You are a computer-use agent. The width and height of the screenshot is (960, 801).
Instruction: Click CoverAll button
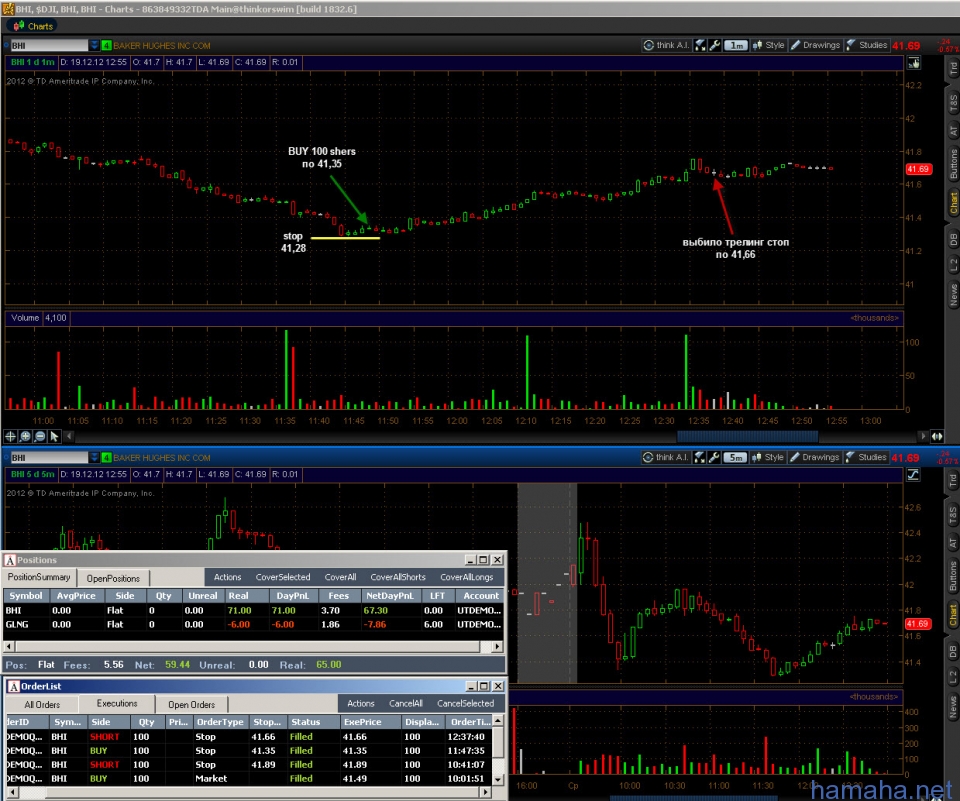(340, 577)
